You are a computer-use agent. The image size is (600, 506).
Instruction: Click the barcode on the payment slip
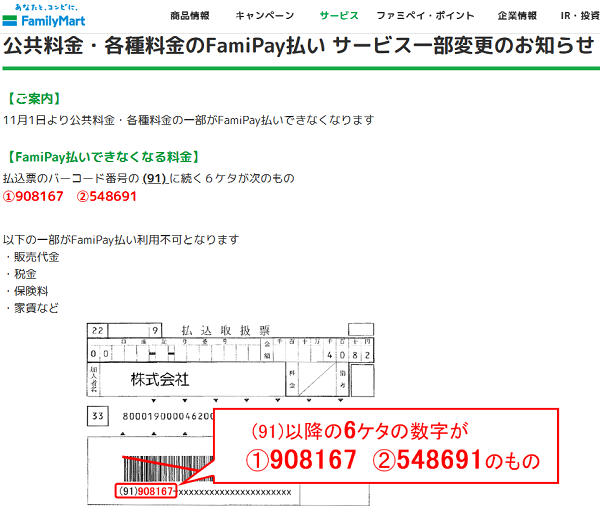click(x=168, y=469)
